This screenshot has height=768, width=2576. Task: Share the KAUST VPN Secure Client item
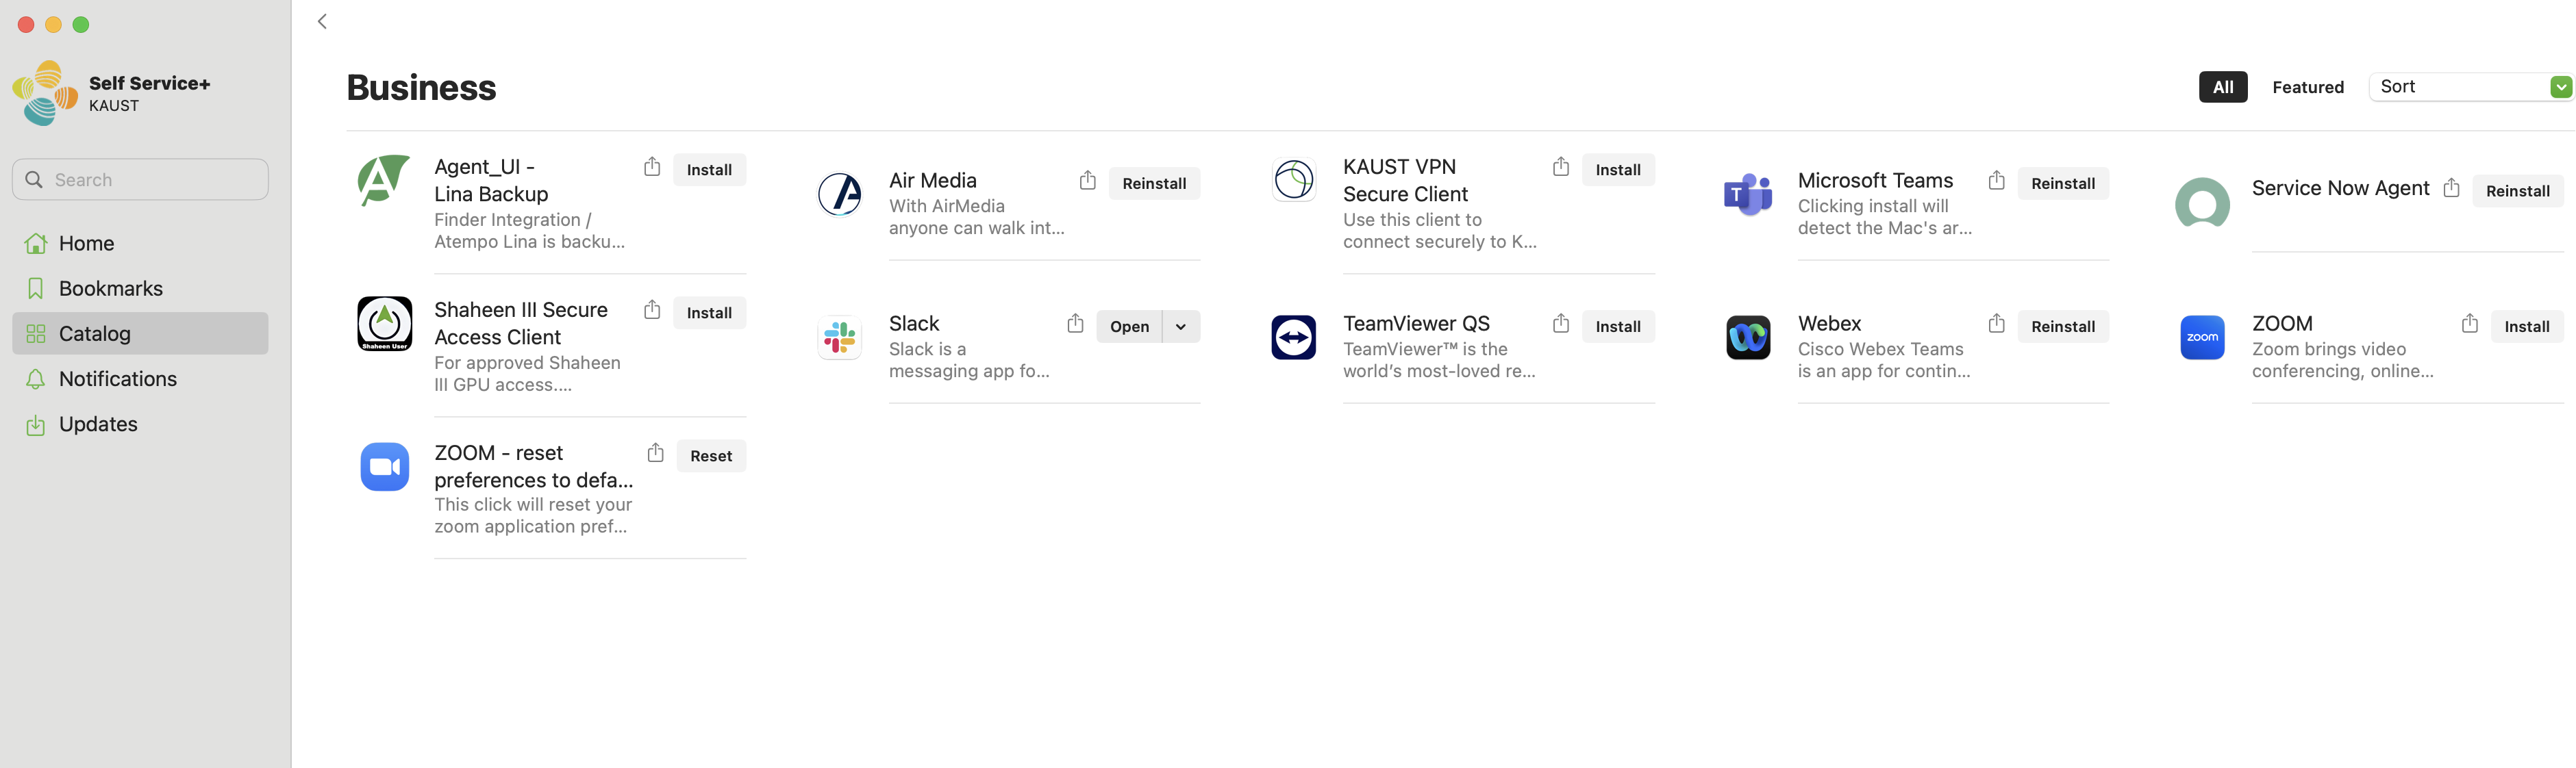1561,167
